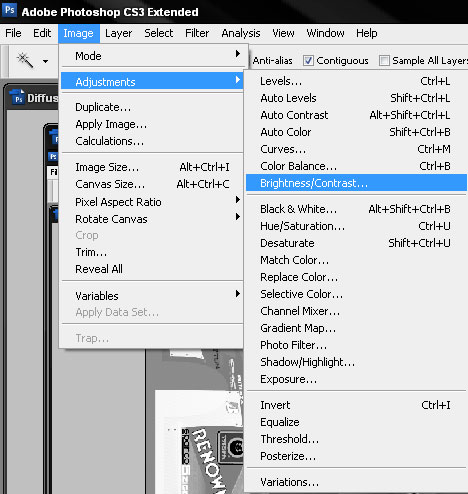Open Brightness/Contrast… adjustment
The height and width of the screenshot is (494, 468).
pos(356,183)
